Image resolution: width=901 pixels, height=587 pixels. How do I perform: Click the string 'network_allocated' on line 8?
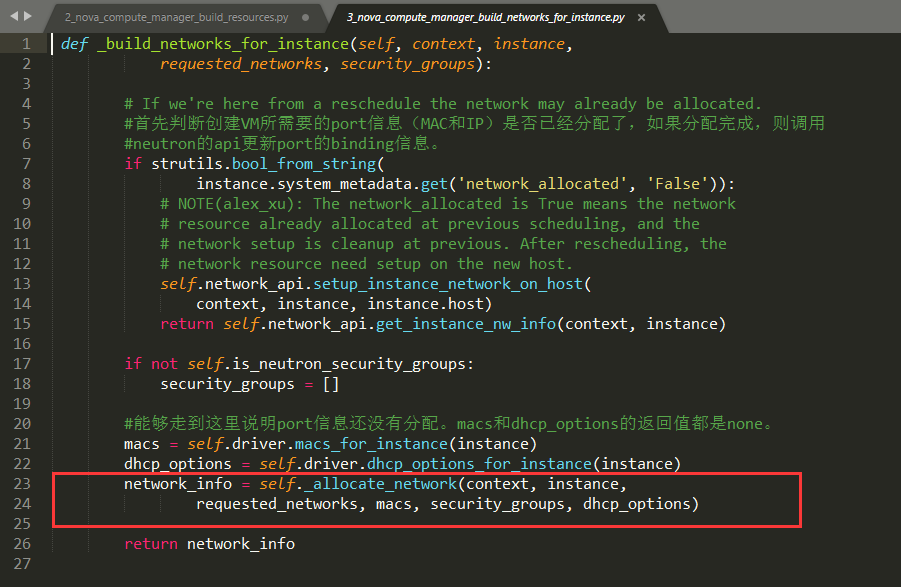click(x=542, y=184)
